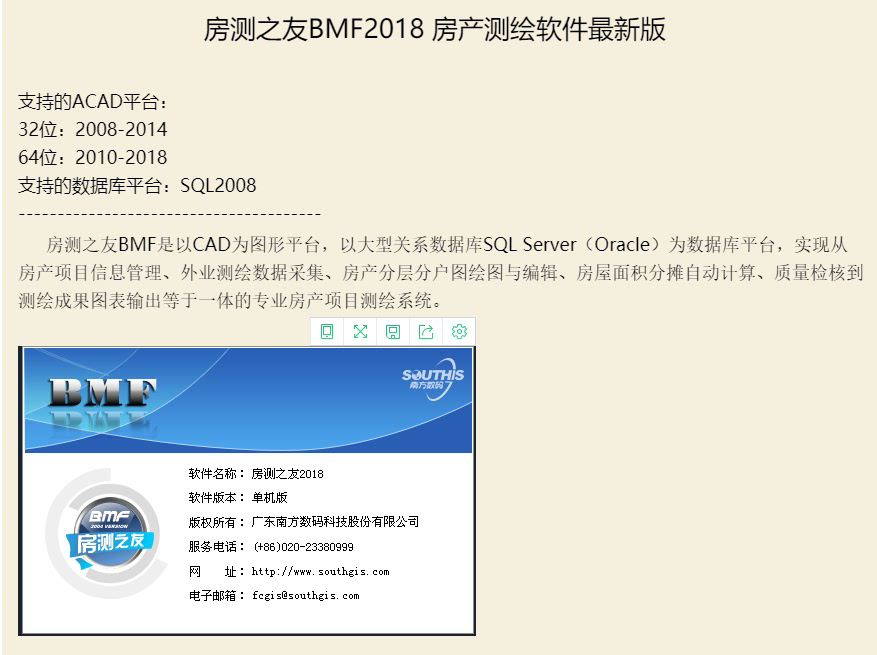Click the text '支持的数据库平台：SQL2008'
Screen dimensions: 877x655
tap(137, 185)
